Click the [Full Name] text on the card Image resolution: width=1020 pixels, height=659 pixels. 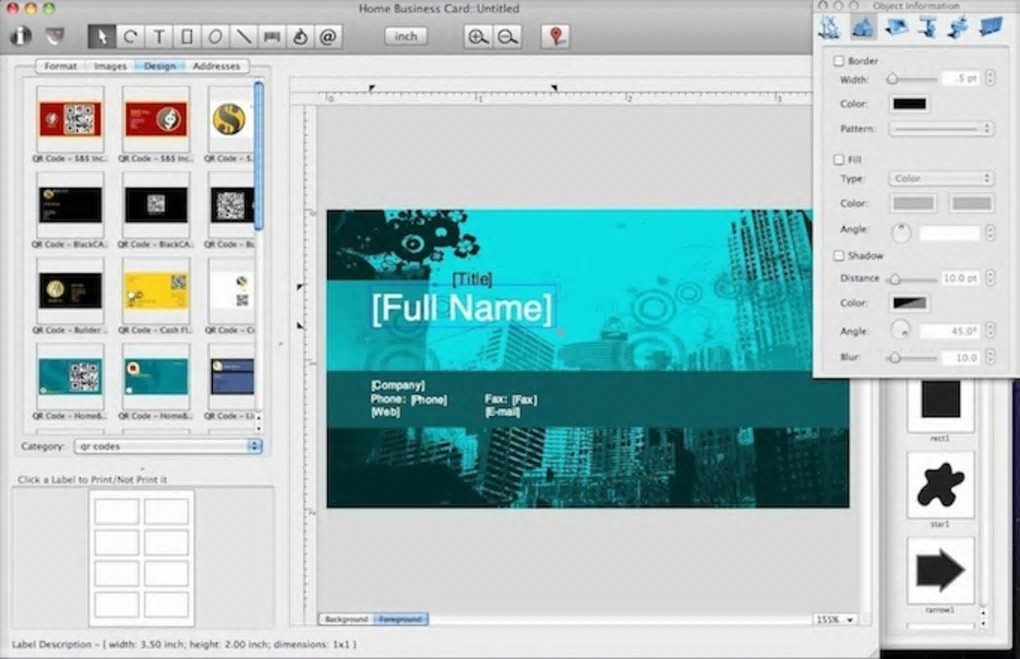pyautogui.click(x=462, y=308)
